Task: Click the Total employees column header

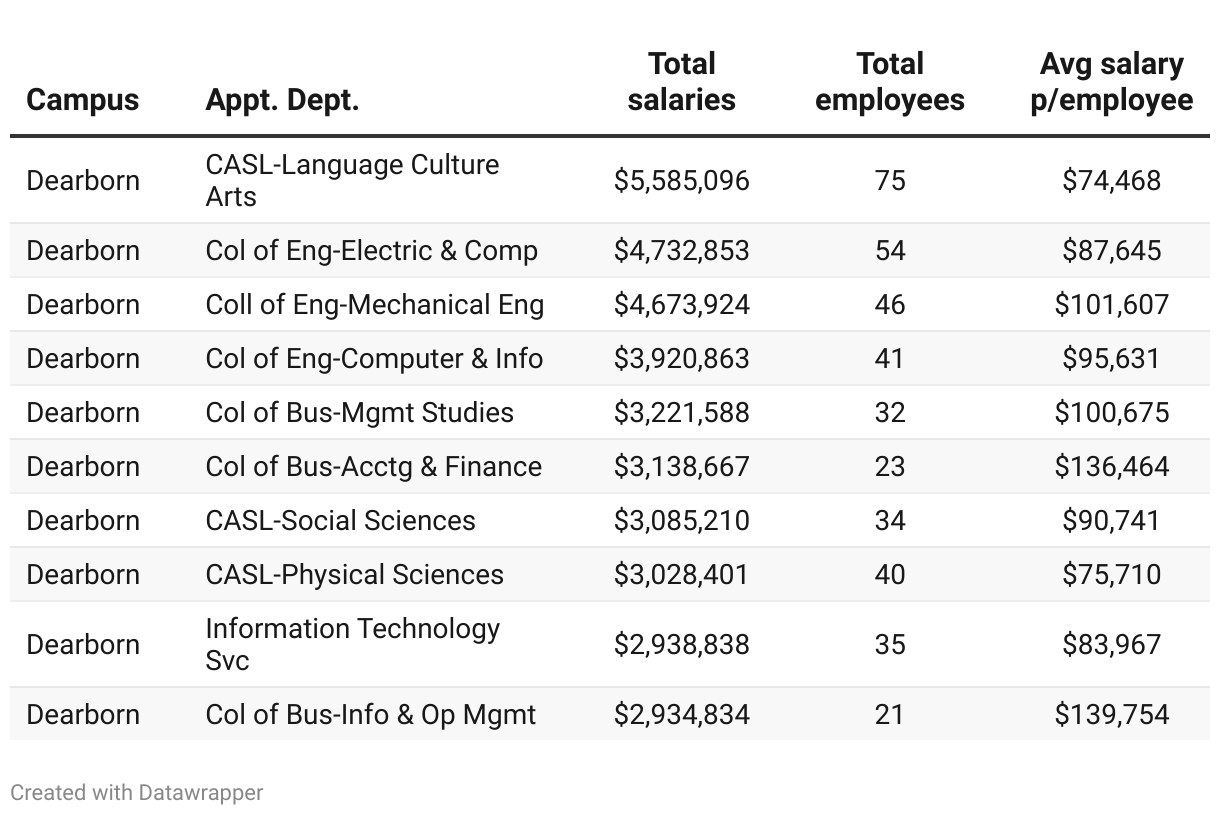Action: point(890,82)
